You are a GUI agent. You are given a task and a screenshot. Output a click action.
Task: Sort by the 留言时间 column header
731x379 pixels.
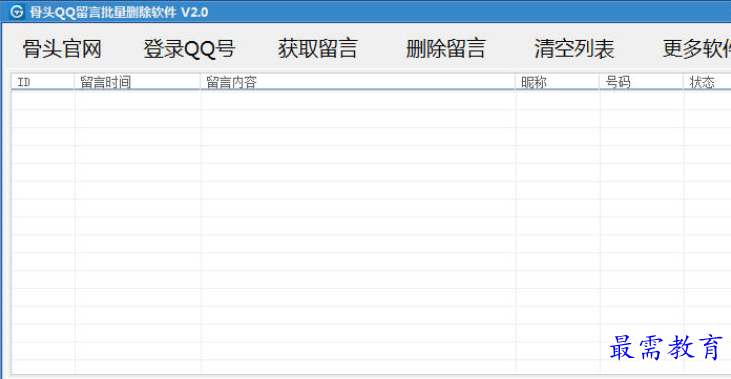click(138, 82)
